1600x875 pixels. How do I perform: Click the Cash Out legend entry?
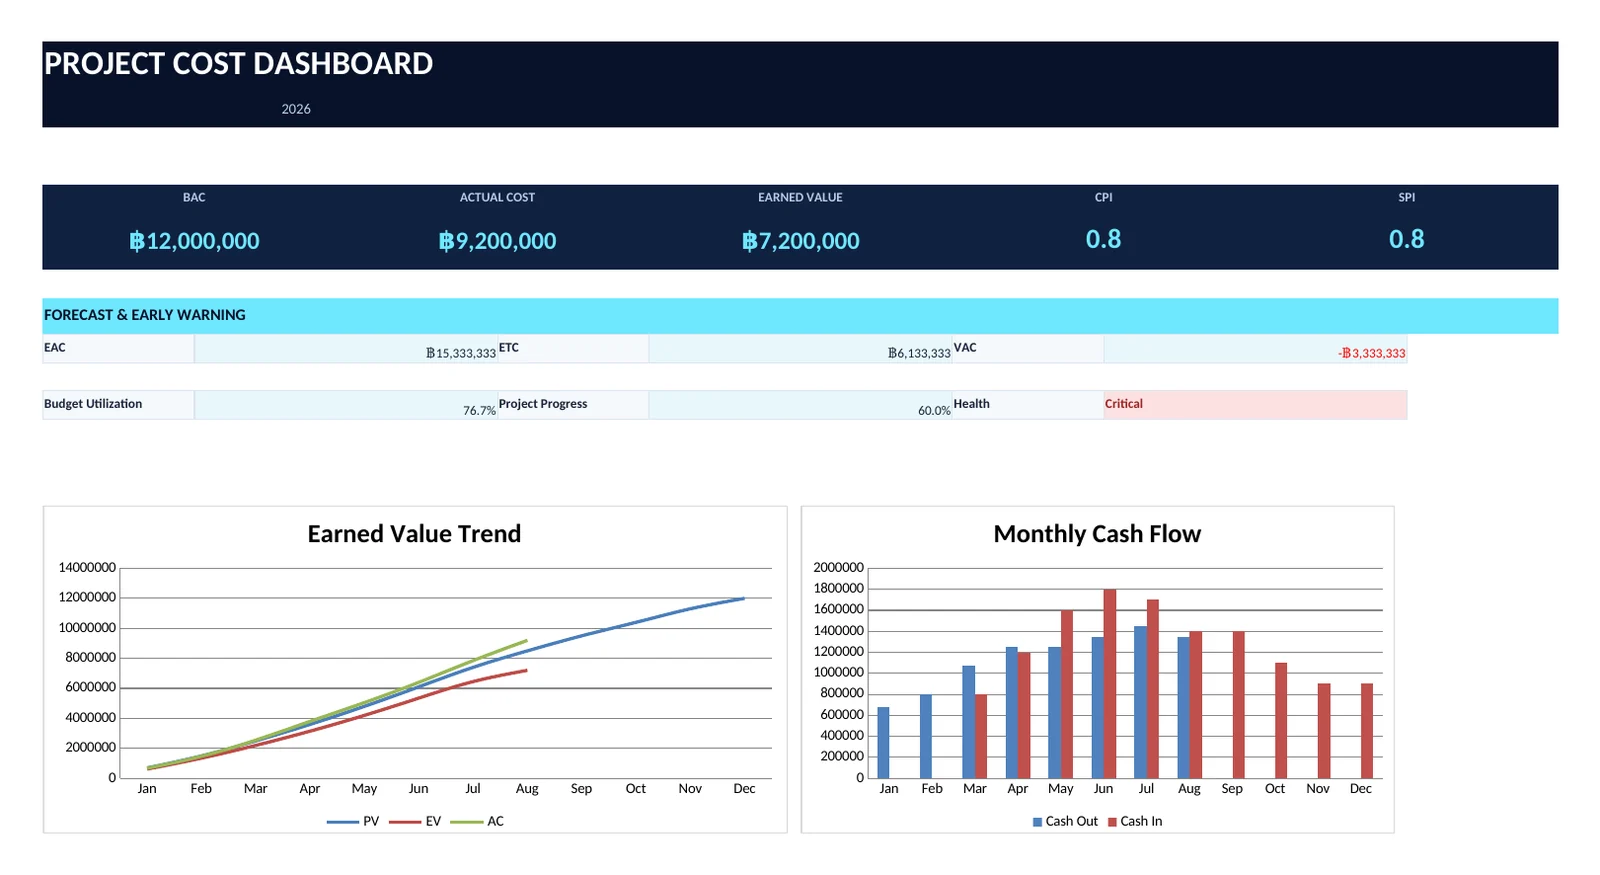click(1065, 821)
